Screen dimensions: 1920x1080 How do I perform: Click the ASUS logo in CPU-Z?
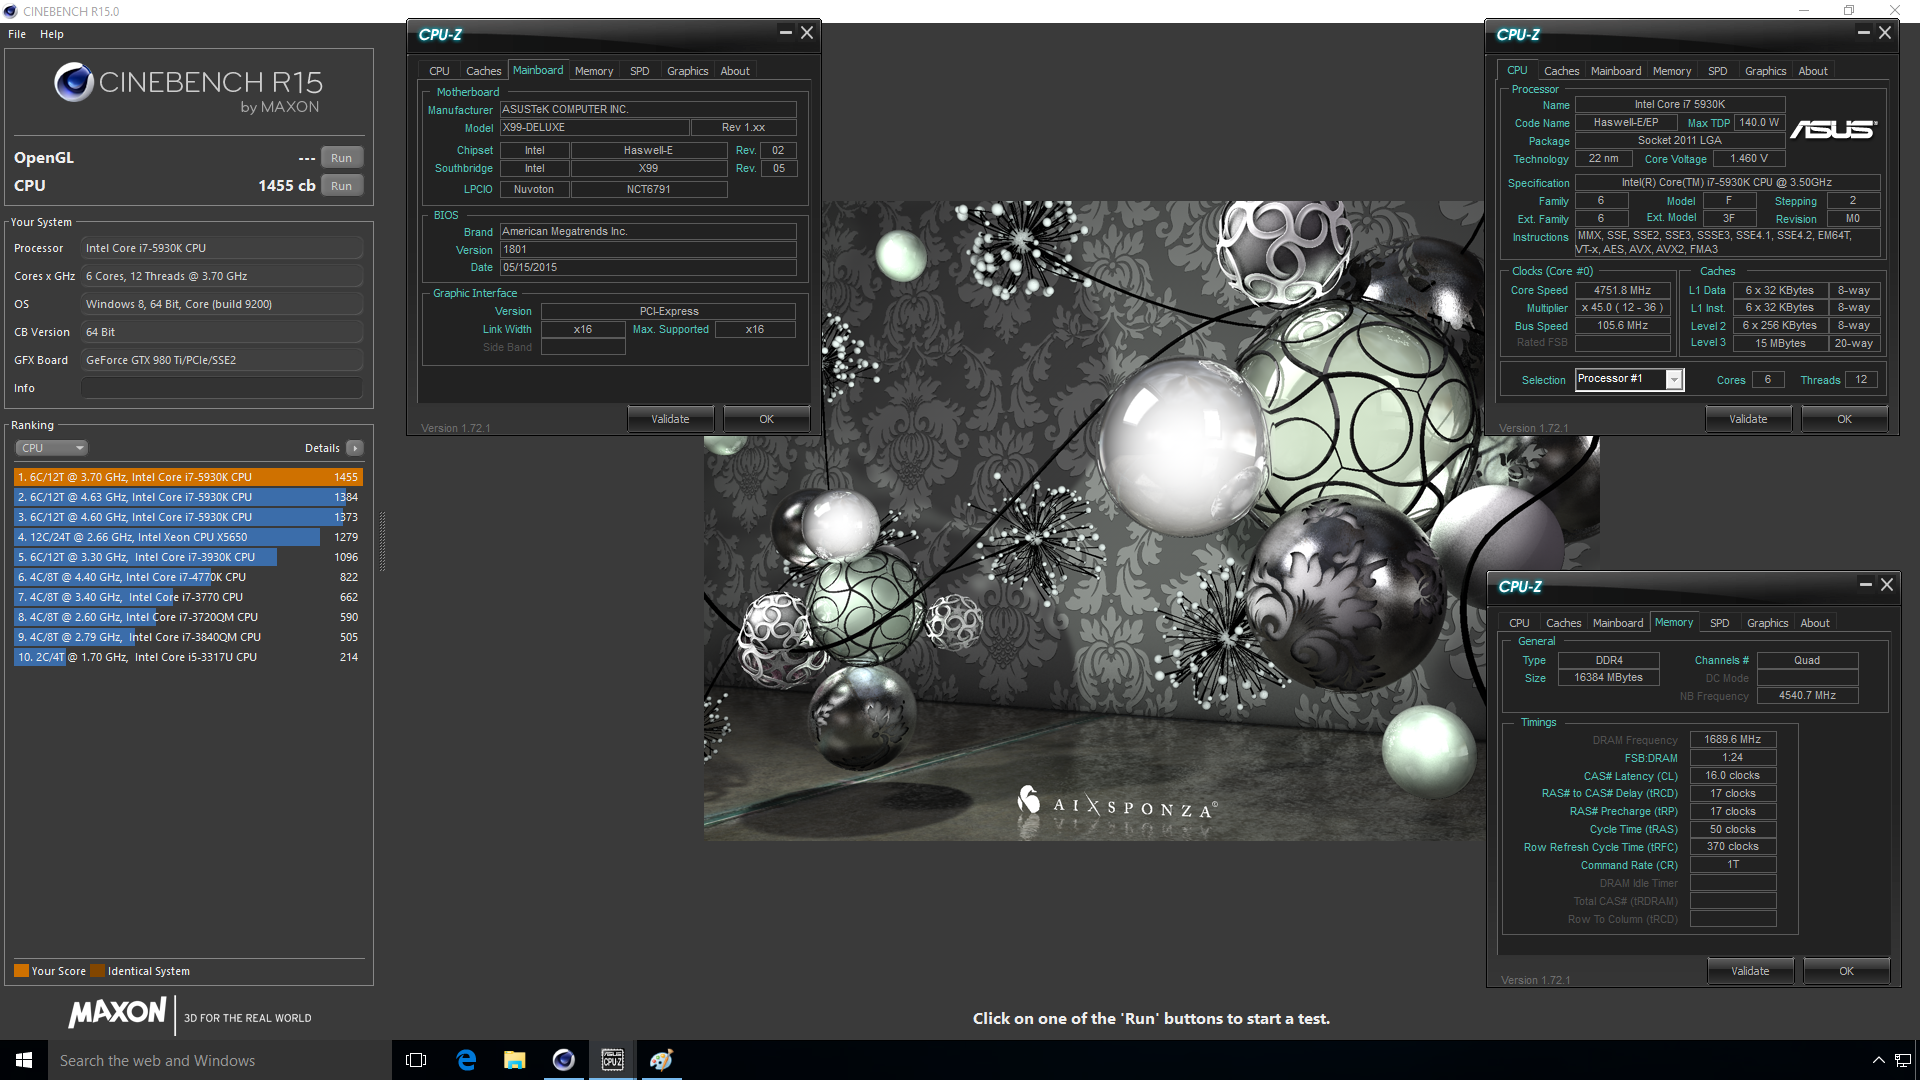click(x=1833, y=130)
